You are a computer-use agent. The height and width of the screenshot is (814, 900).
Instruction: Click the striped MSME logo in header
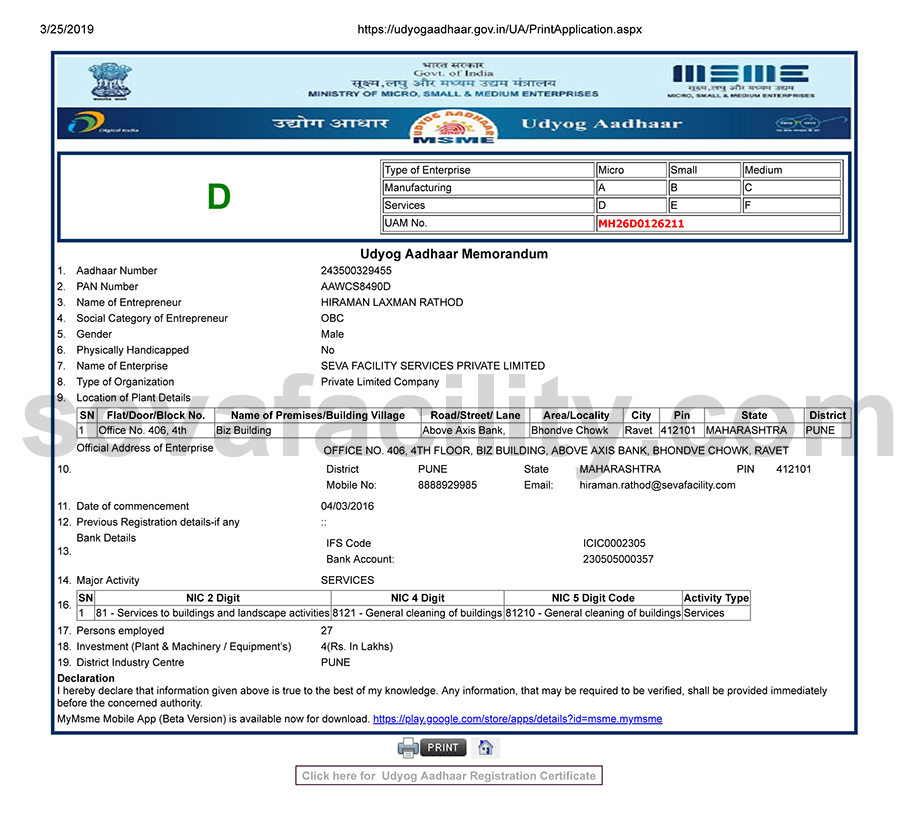click(x=740, y=74)
